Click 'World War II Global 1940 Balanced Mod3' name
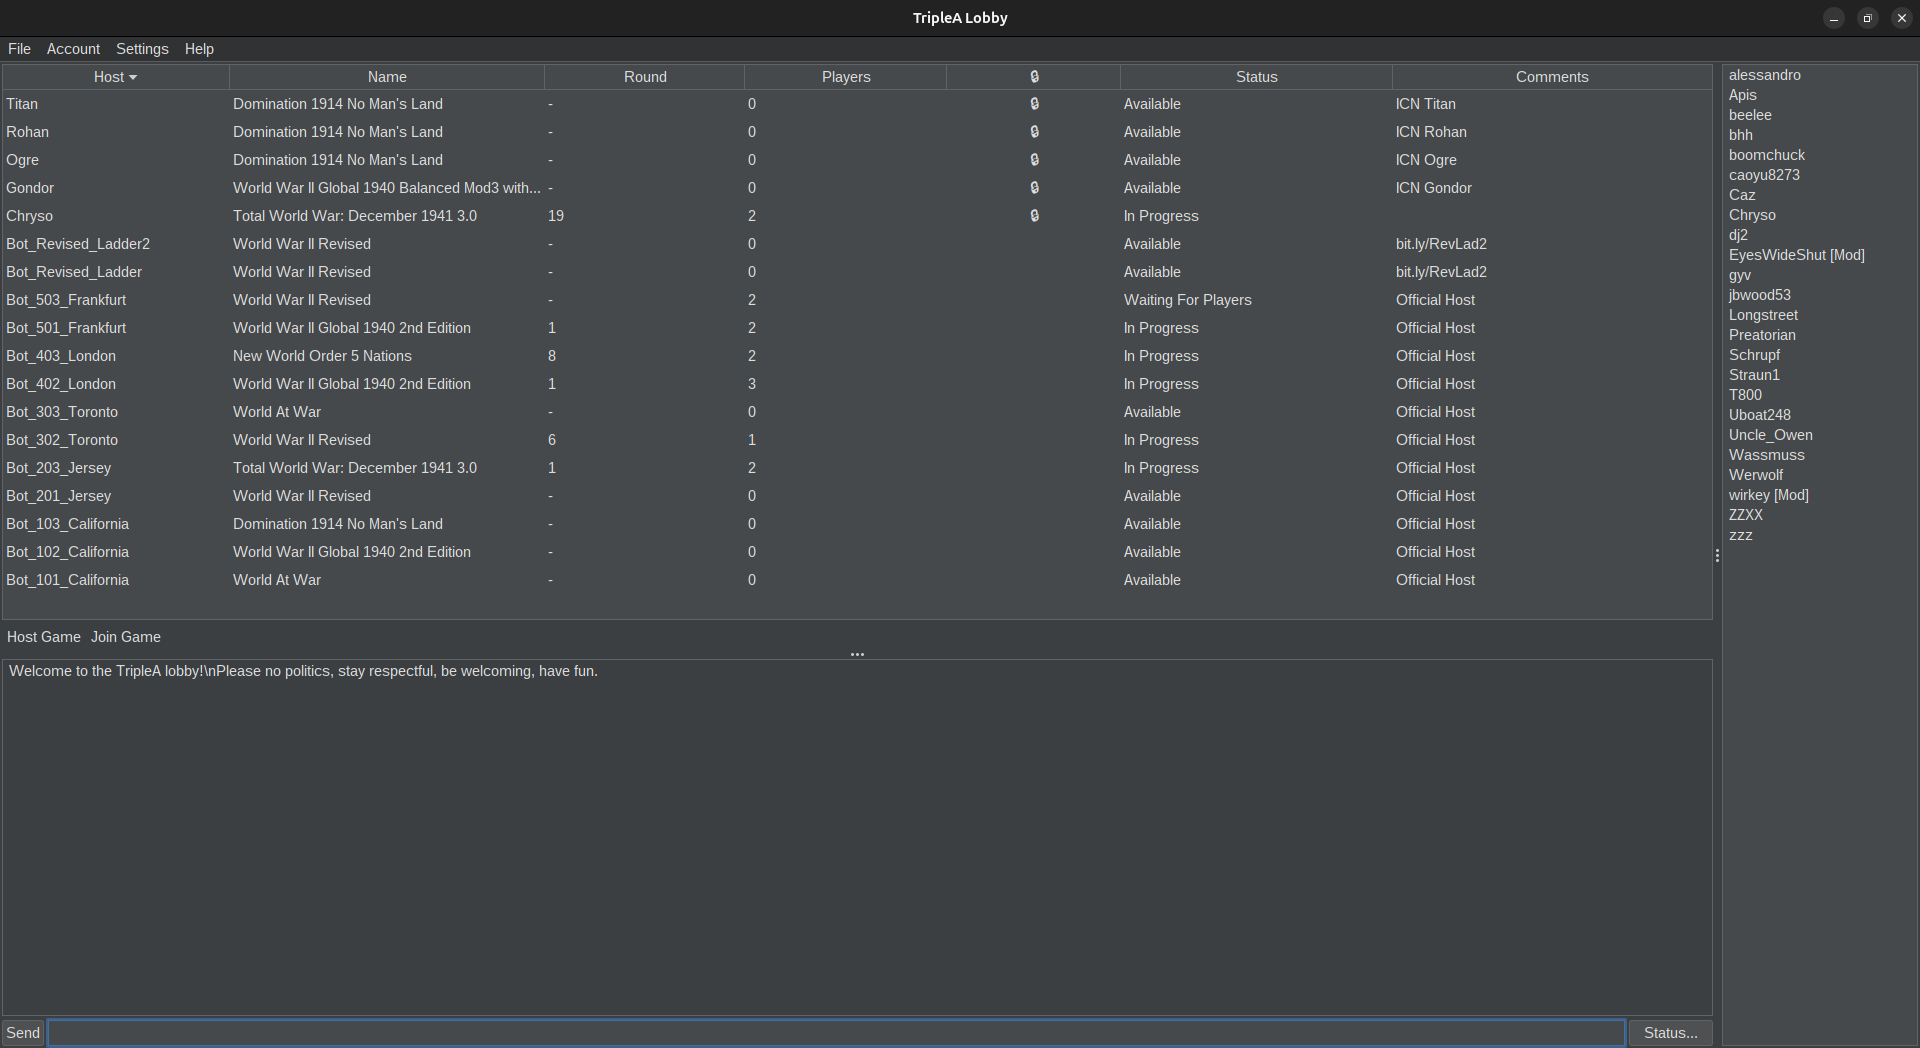Image resolution: width=1920 pixels, height=1048 pixels. click(x=386, y=188)
